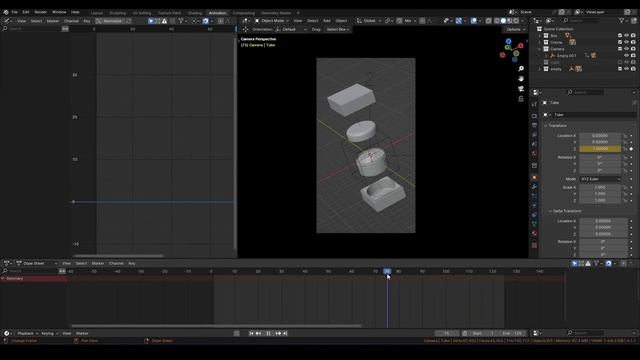The image size is (640, 360).
Task: Open the World properties tab
Action: (534, 153)
